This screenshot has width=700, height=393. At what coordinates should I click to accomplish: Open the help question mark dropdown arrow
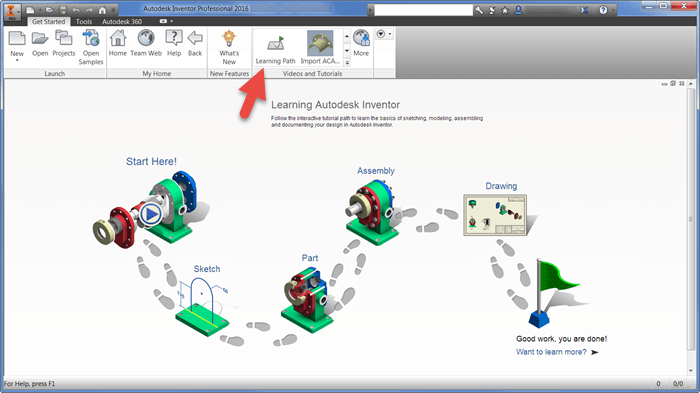[613, 10]
